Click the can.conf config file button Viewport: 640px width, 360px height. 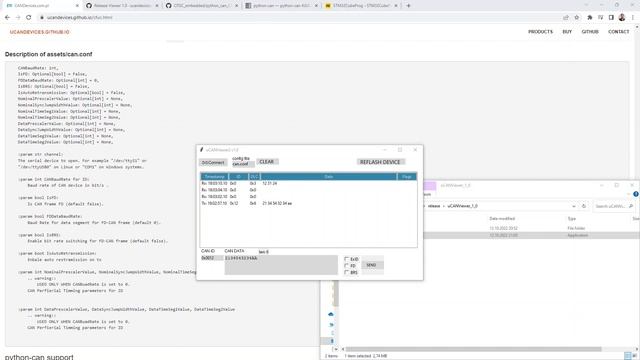[x=243, y=164]
